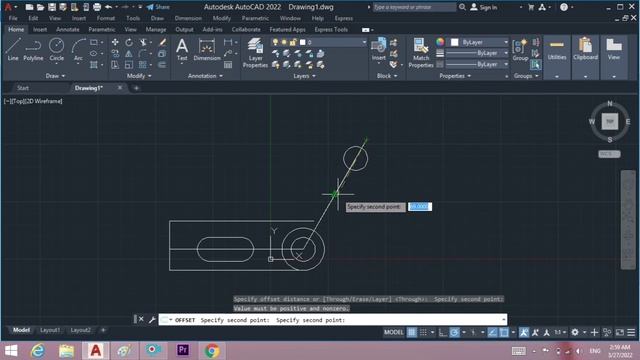Click the Customization menu icon in status bar
This screenshot has width=640, height=360.
pyautogui.click(x=631, y=332)
